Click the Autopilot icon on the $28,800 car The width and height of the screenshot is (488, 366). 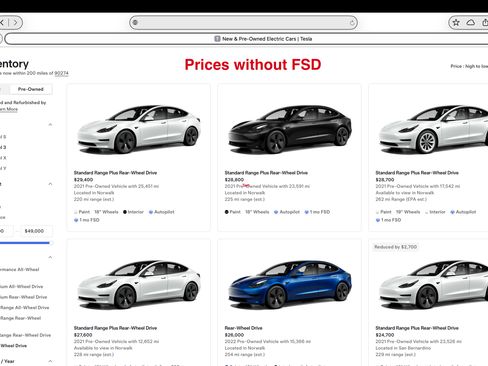pos(276,212)
